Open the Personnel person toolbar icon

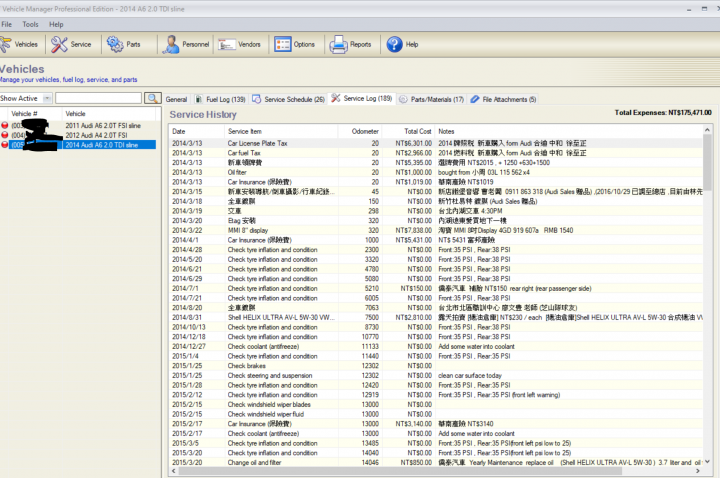pos(171,45)
